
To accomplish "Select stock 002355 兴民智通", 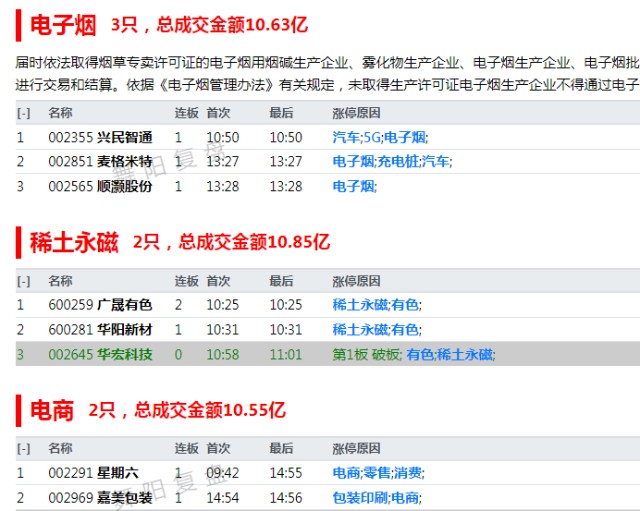I will pyautogui.click(x=100, y=137).
